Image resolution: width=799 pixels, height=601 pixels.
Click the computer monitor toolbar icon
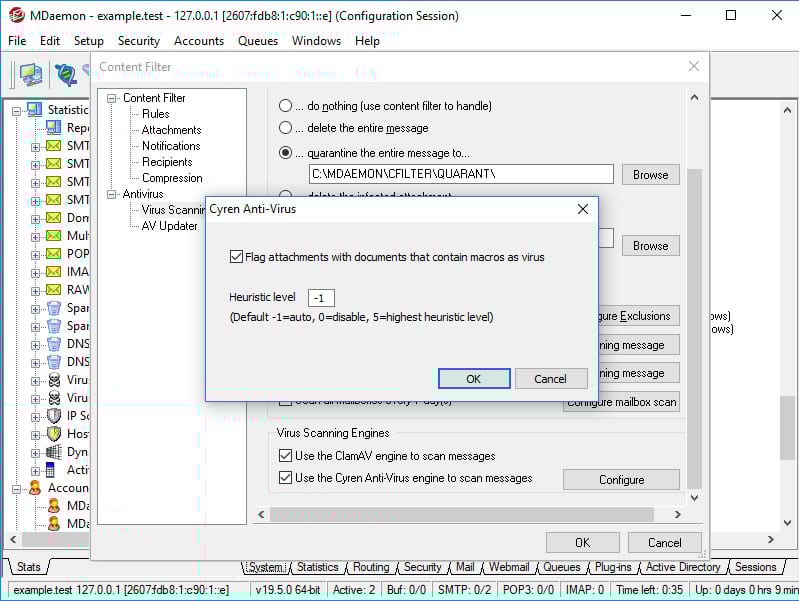[x=31, y=74]
